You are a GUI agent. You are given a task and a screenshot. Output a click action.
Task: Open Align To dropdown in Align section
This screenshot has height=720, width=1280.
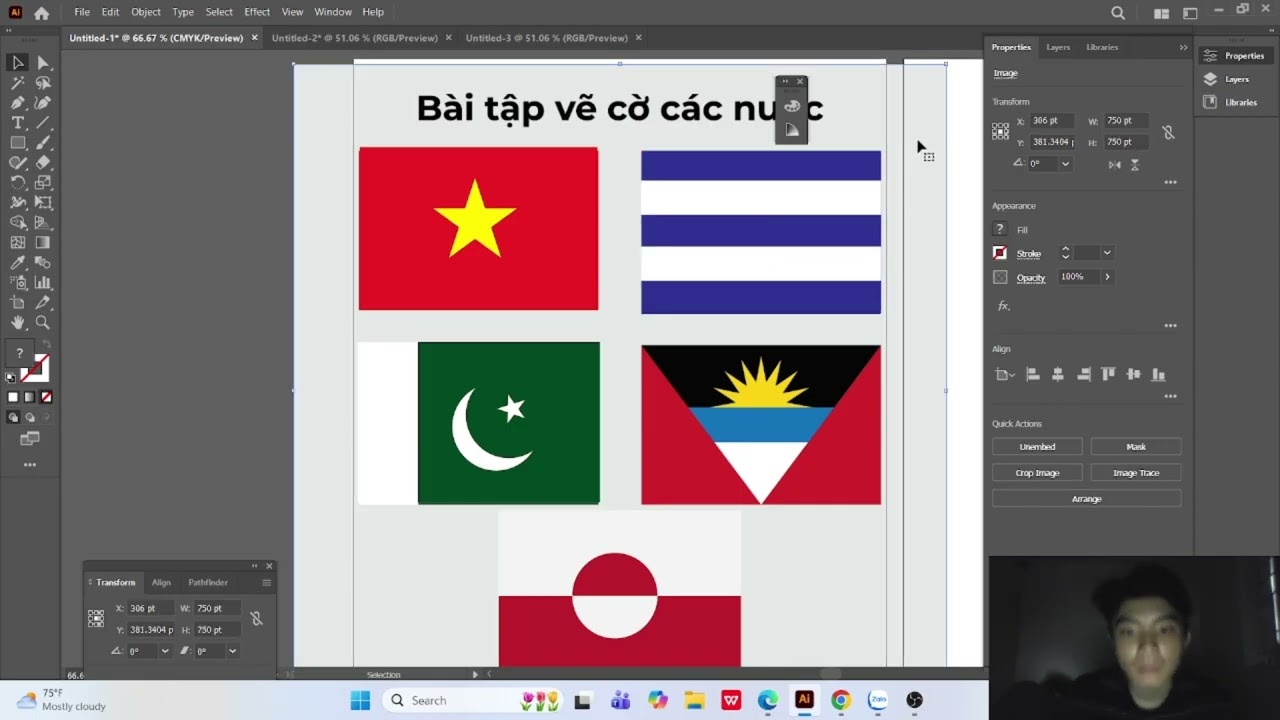1004,375
